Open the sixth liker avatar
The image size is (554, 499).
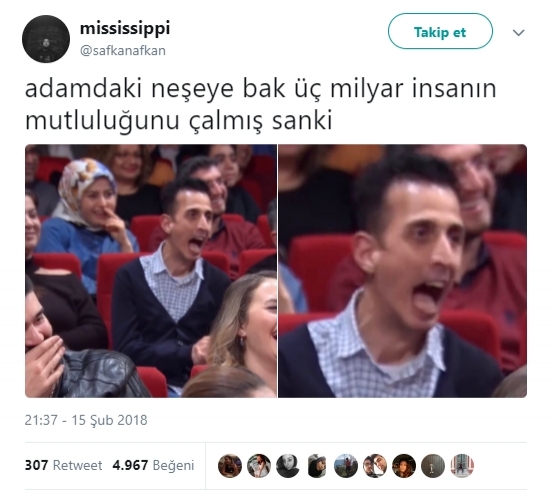[375, 466]
